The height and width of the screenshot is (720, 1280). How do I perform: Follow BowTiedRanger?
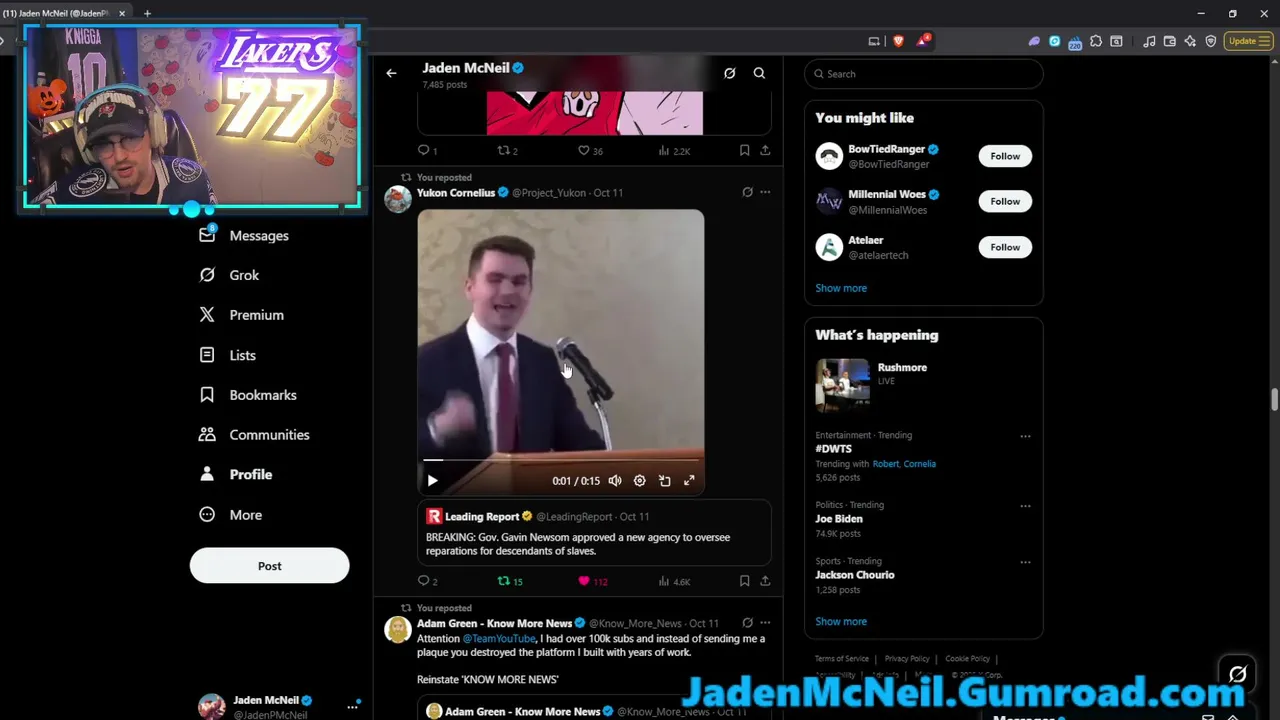pyautogui.click(x=1005, y=156)
